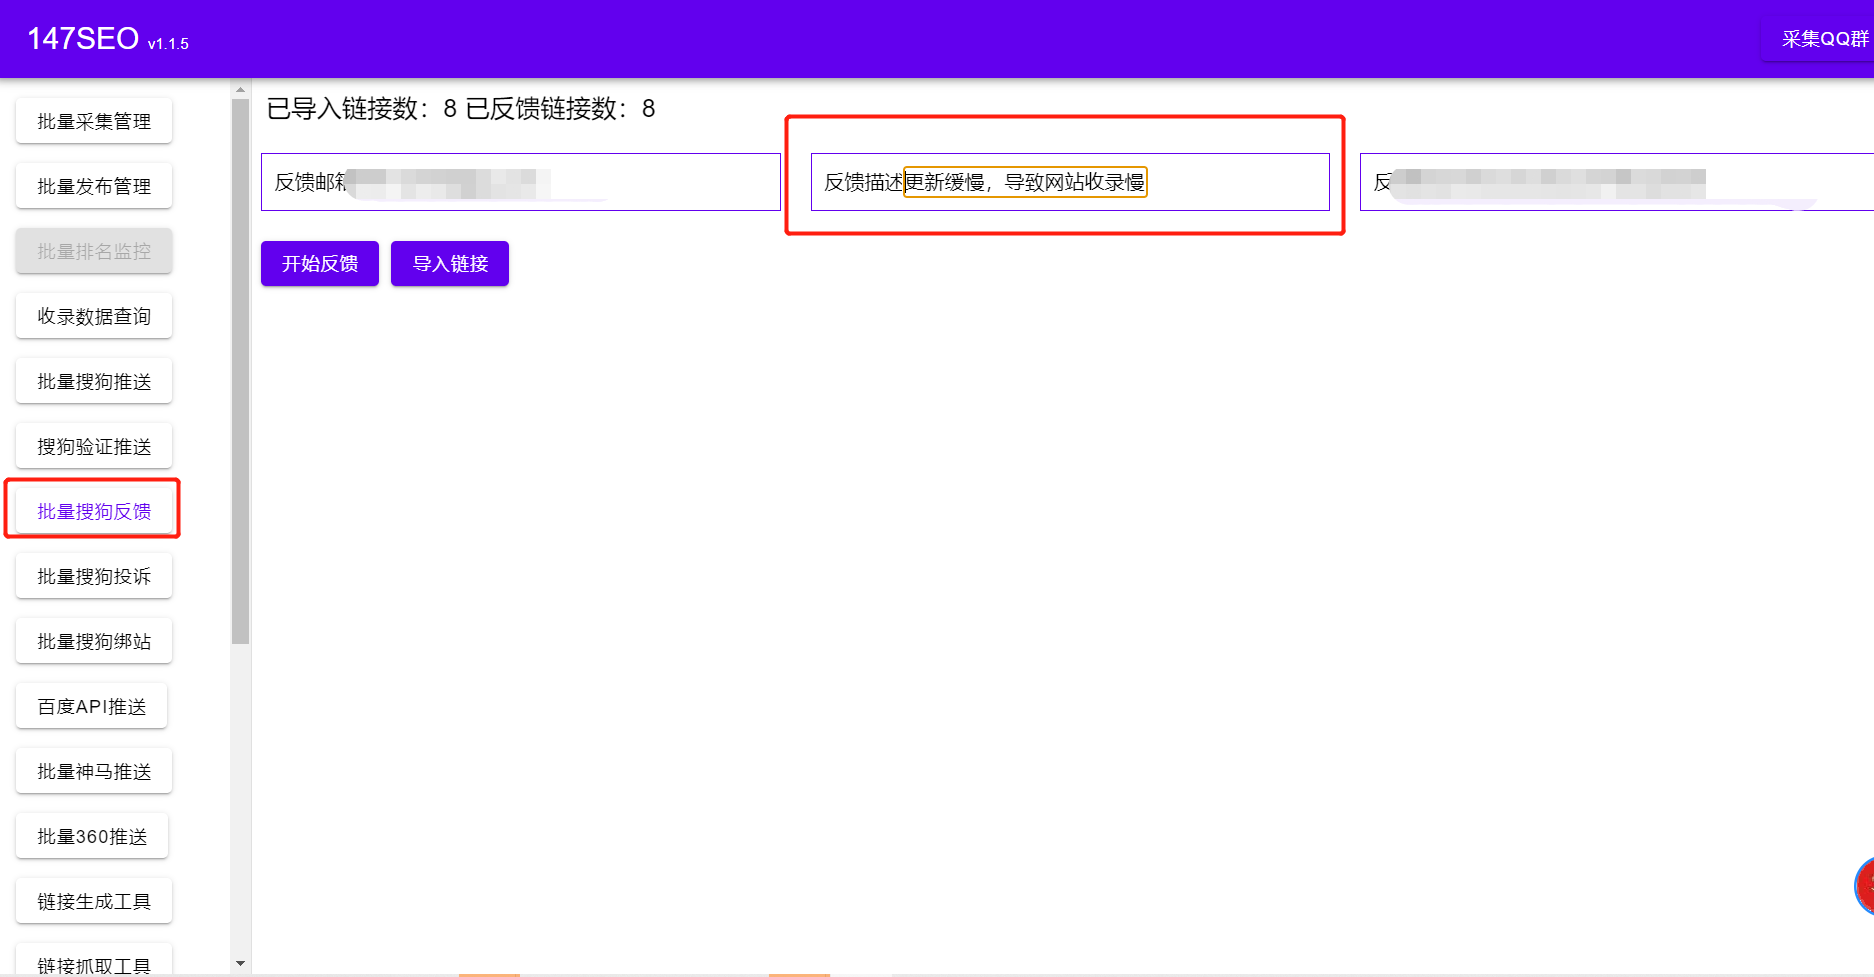This screenshot has height=977, width=1874.
Task: Click the 已导入链接数 count text
Action: tap(362, 108)
